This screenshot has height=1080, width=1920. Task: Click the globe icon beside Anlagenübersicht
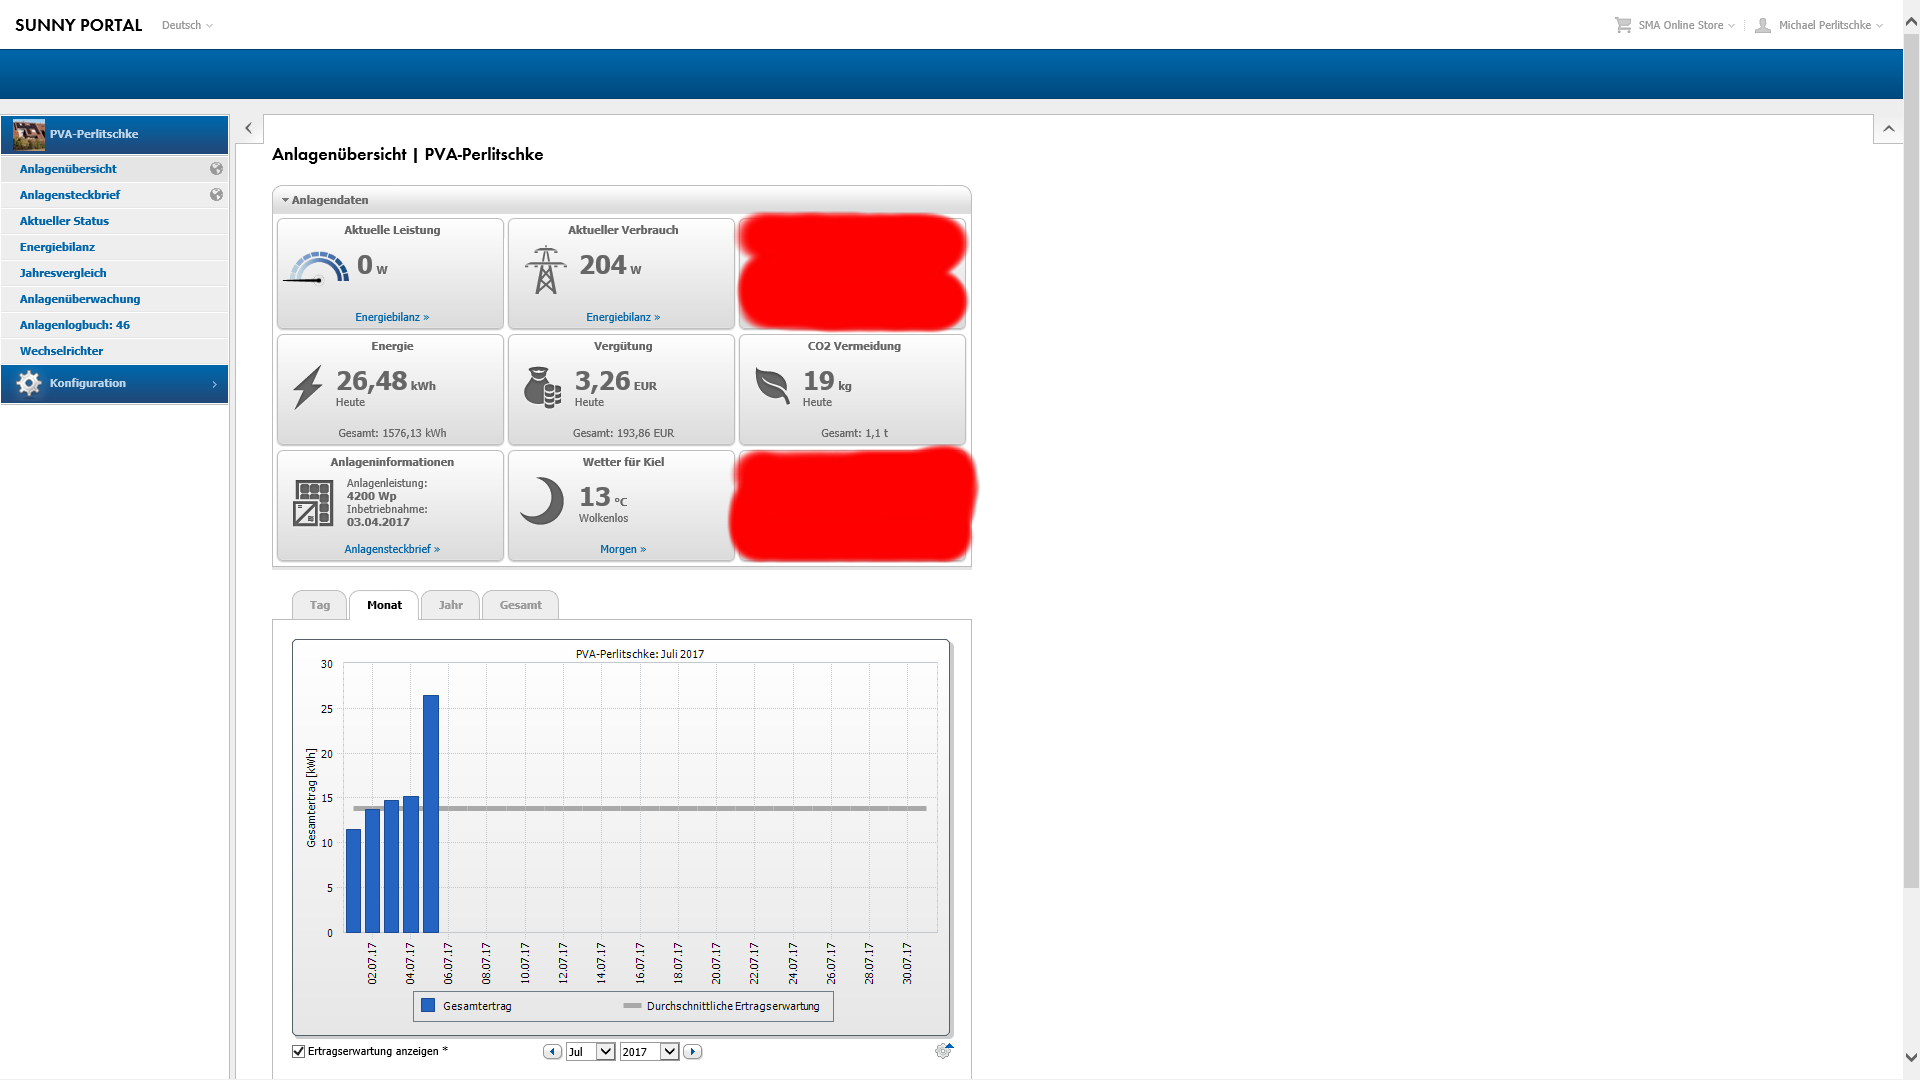click(216, 169)
